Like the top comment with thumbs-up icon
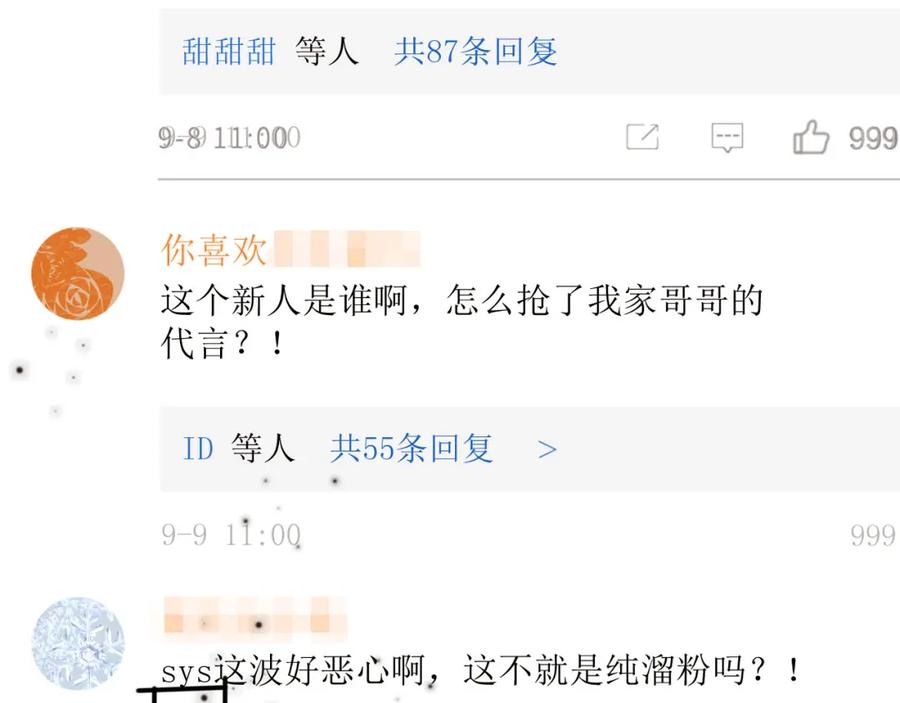Viewport: 900px width, 703px height. 811,137
